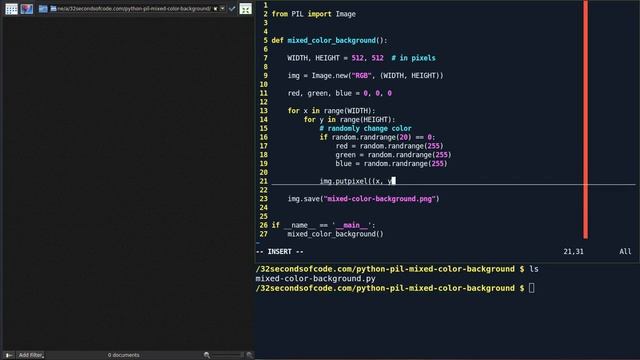Click line number 1 in the gutter
This screenshot has width=640, height=360.
coord(265,5)
